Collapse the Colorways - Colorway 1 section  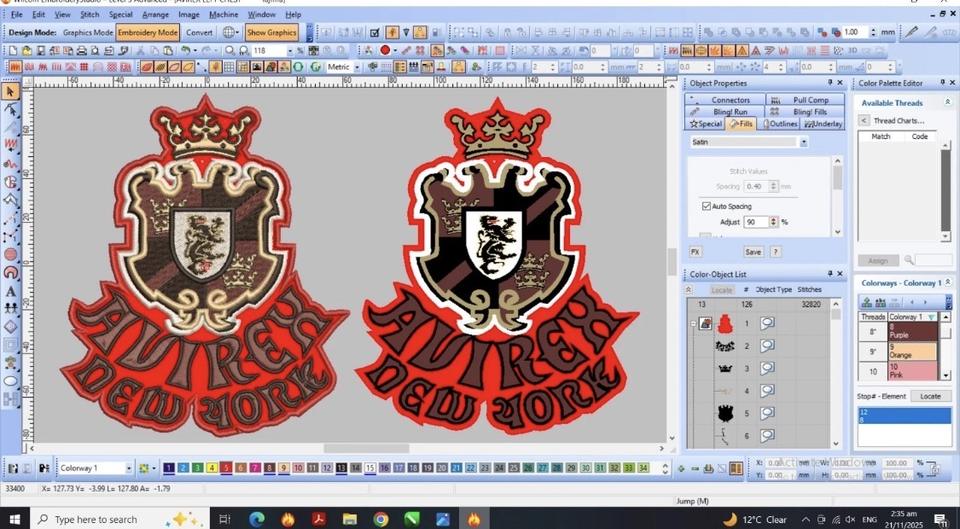[948, 283]
